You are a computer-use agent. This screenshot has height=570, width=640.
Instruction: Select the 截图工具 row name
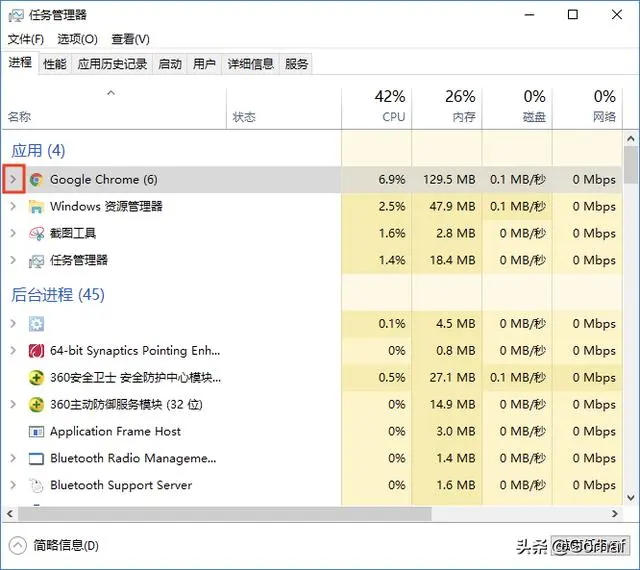(x=73, y=234)
